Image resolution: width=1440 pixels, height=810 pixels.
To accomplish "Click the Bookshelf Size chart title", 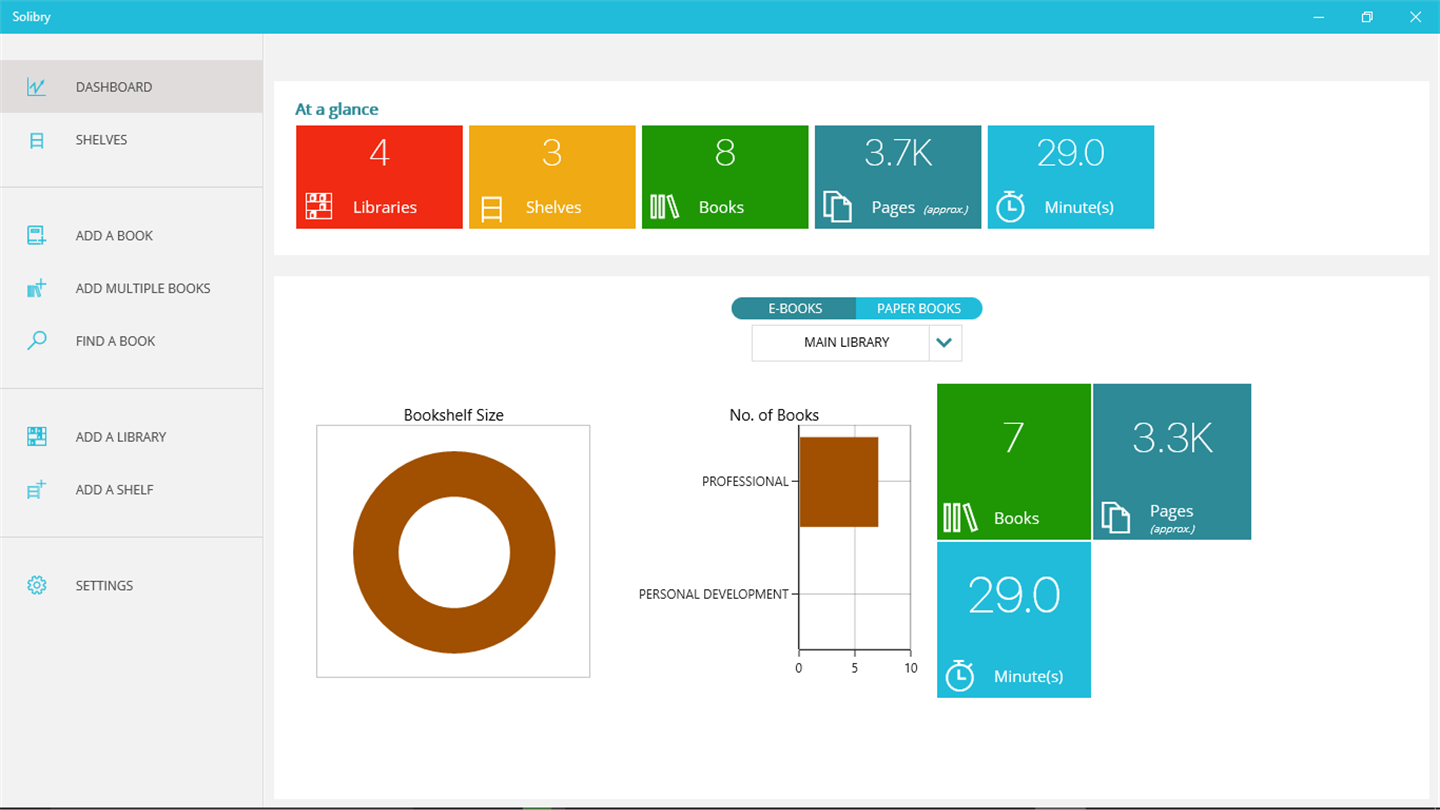I will [454, 415].
